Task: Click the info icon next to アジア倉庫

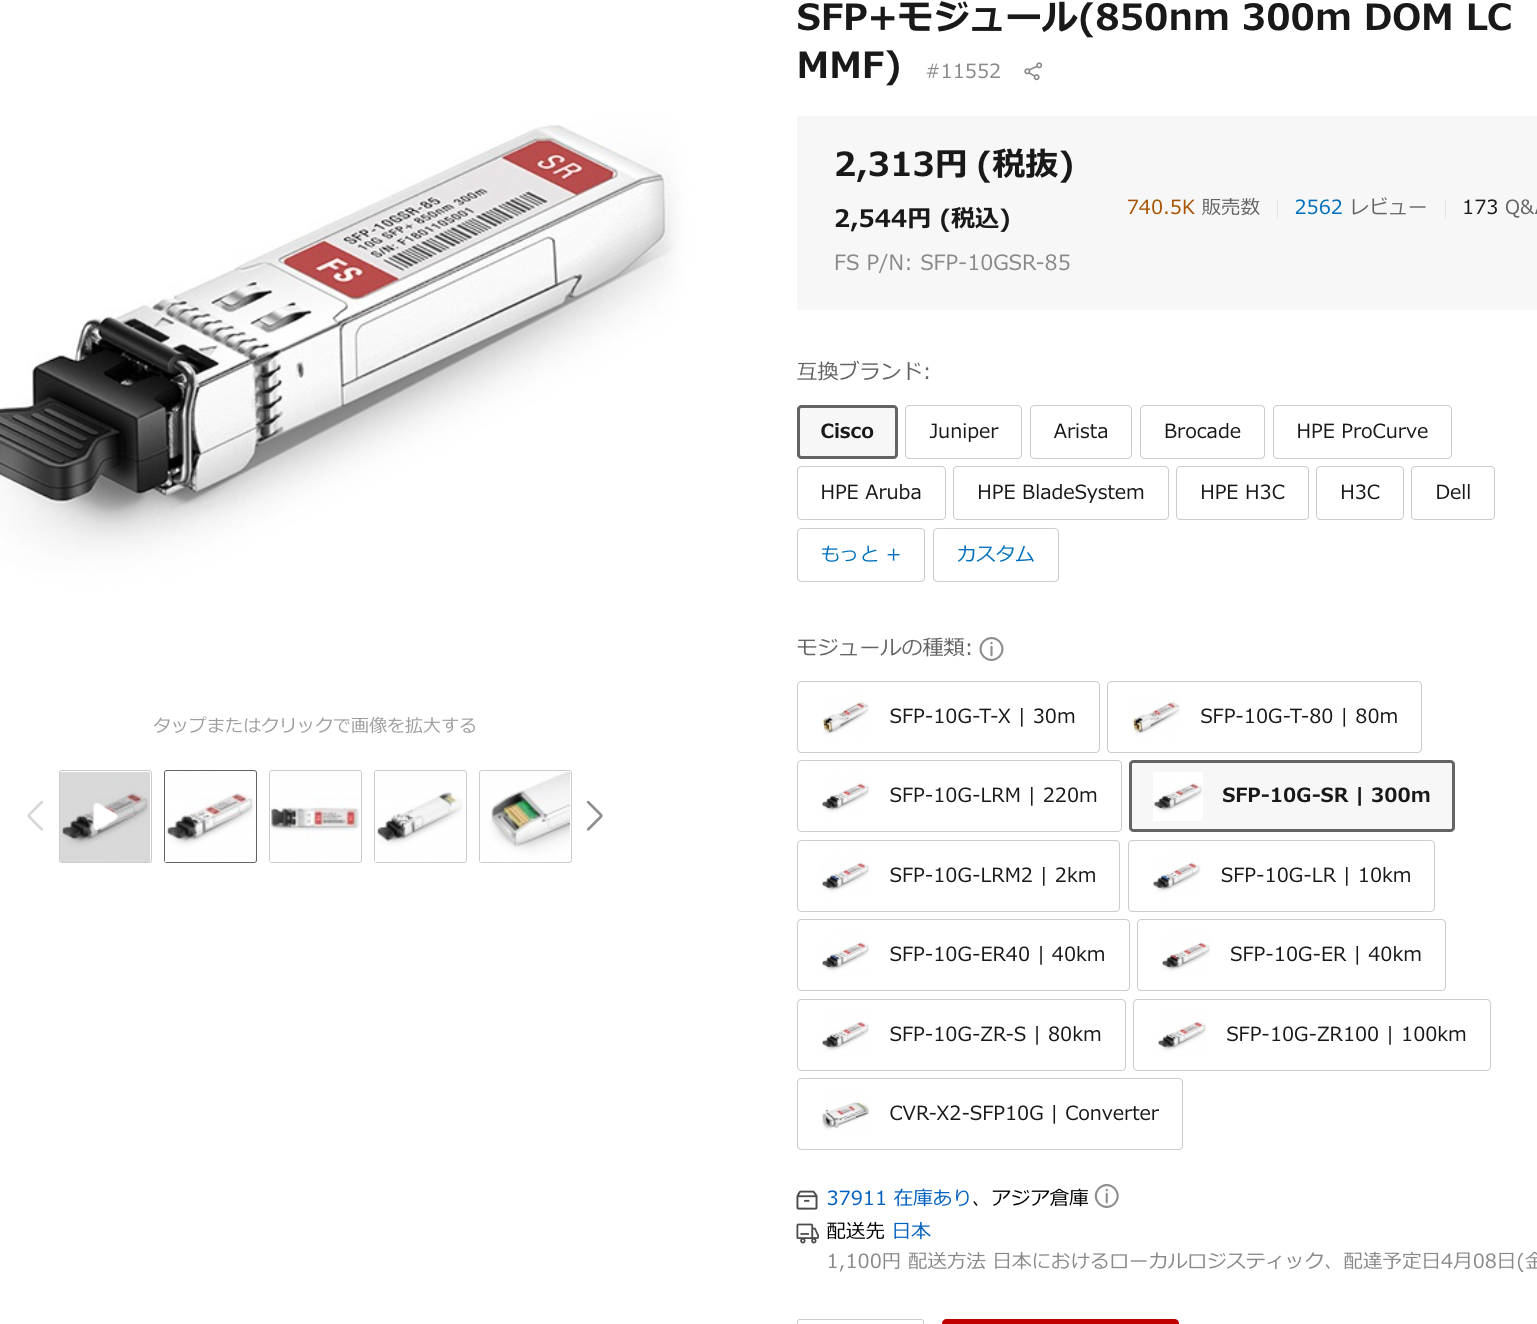Action: tap(1107, 1197)
